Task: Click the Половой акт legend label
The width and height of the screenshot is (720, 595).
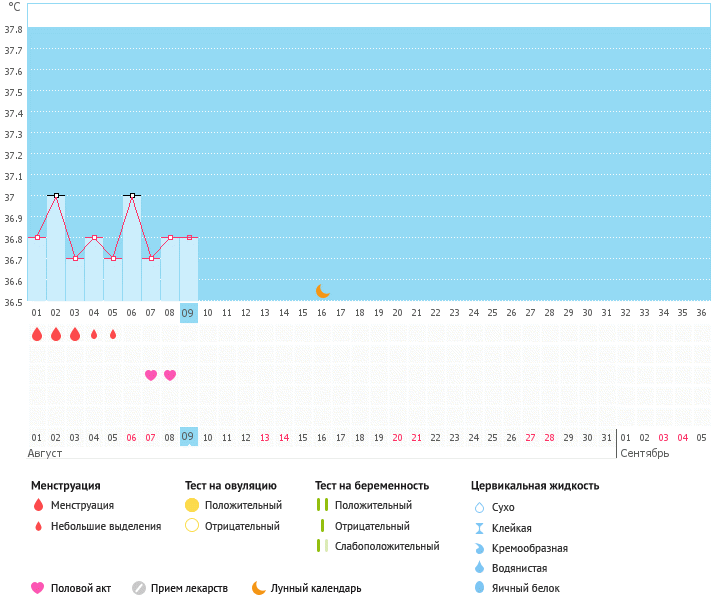Action: [x=82, y=588]
